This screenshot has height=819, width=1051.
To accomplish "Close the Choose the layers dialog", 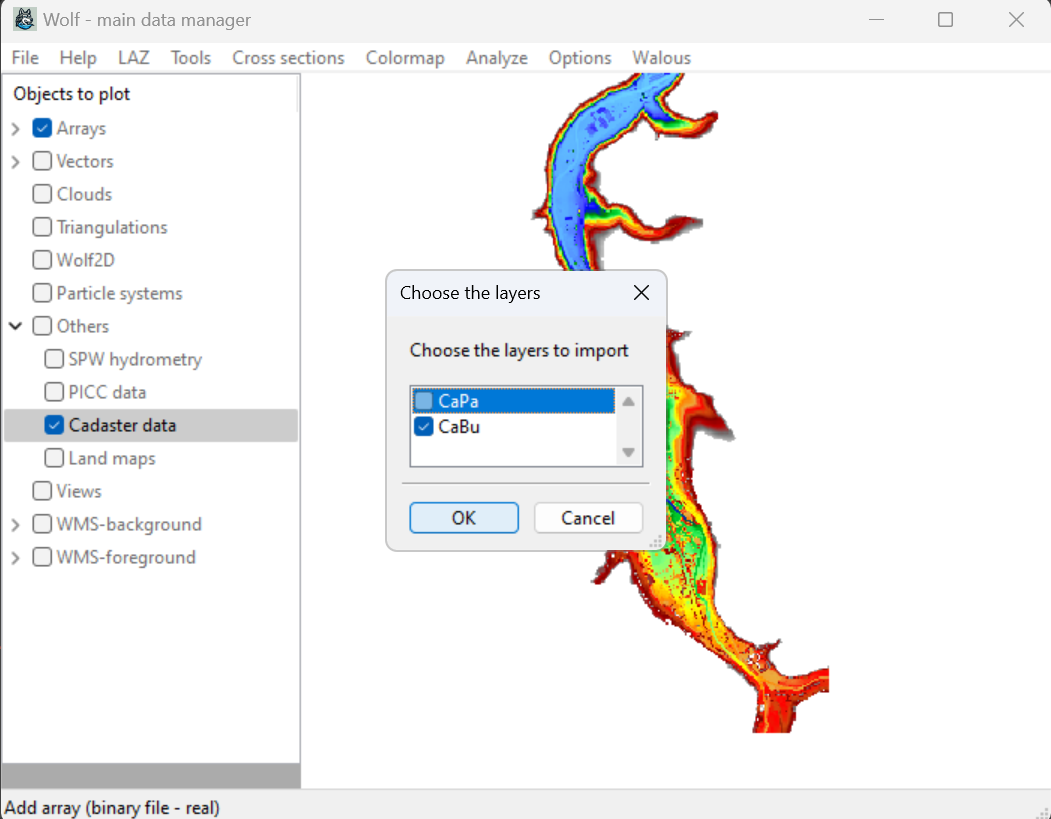I will click(x=641, y=293).
